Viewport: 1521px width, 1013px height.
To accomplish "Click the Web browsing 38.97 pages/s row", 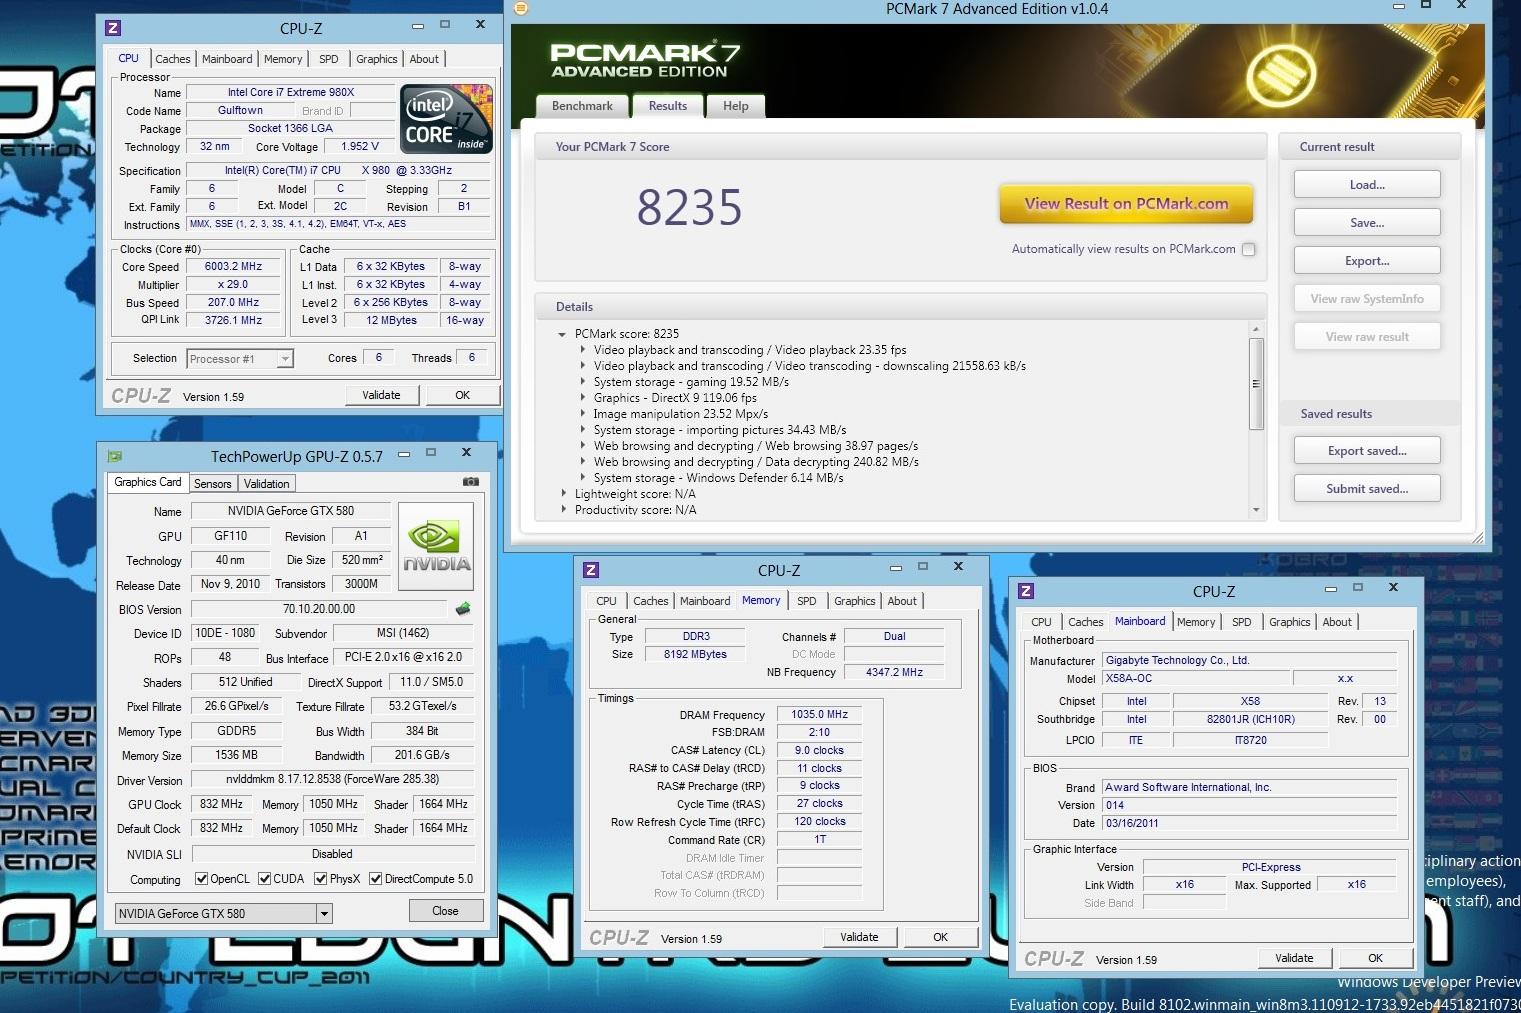I will 756,446.
